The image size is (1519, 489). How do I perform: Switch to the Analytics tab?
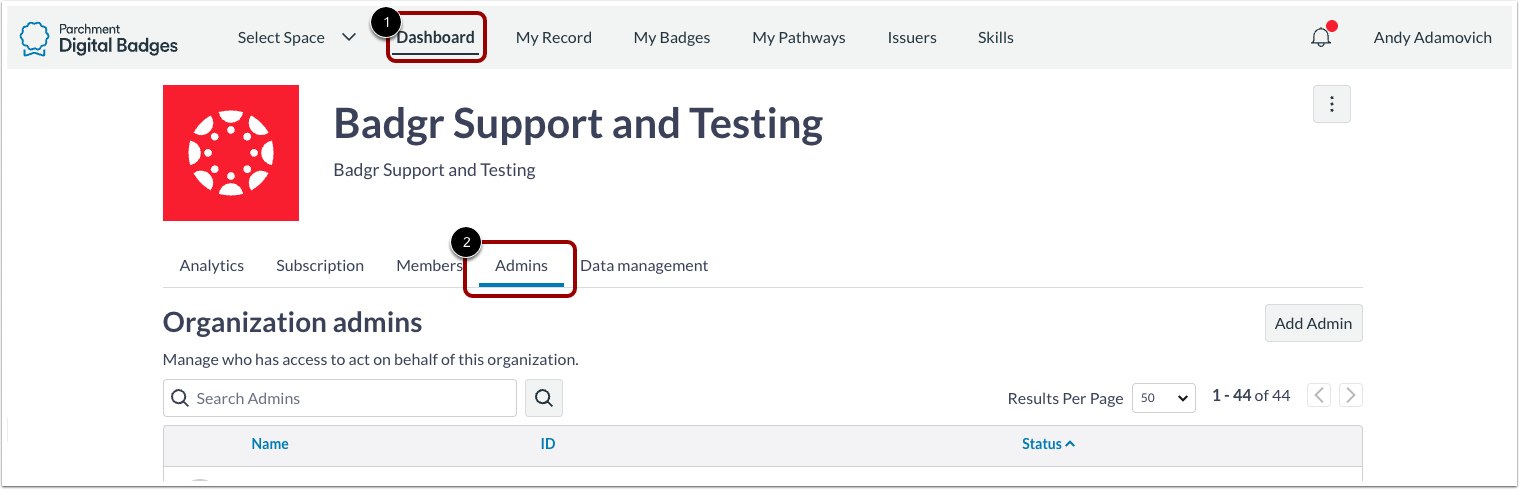[x=212, y=266]
